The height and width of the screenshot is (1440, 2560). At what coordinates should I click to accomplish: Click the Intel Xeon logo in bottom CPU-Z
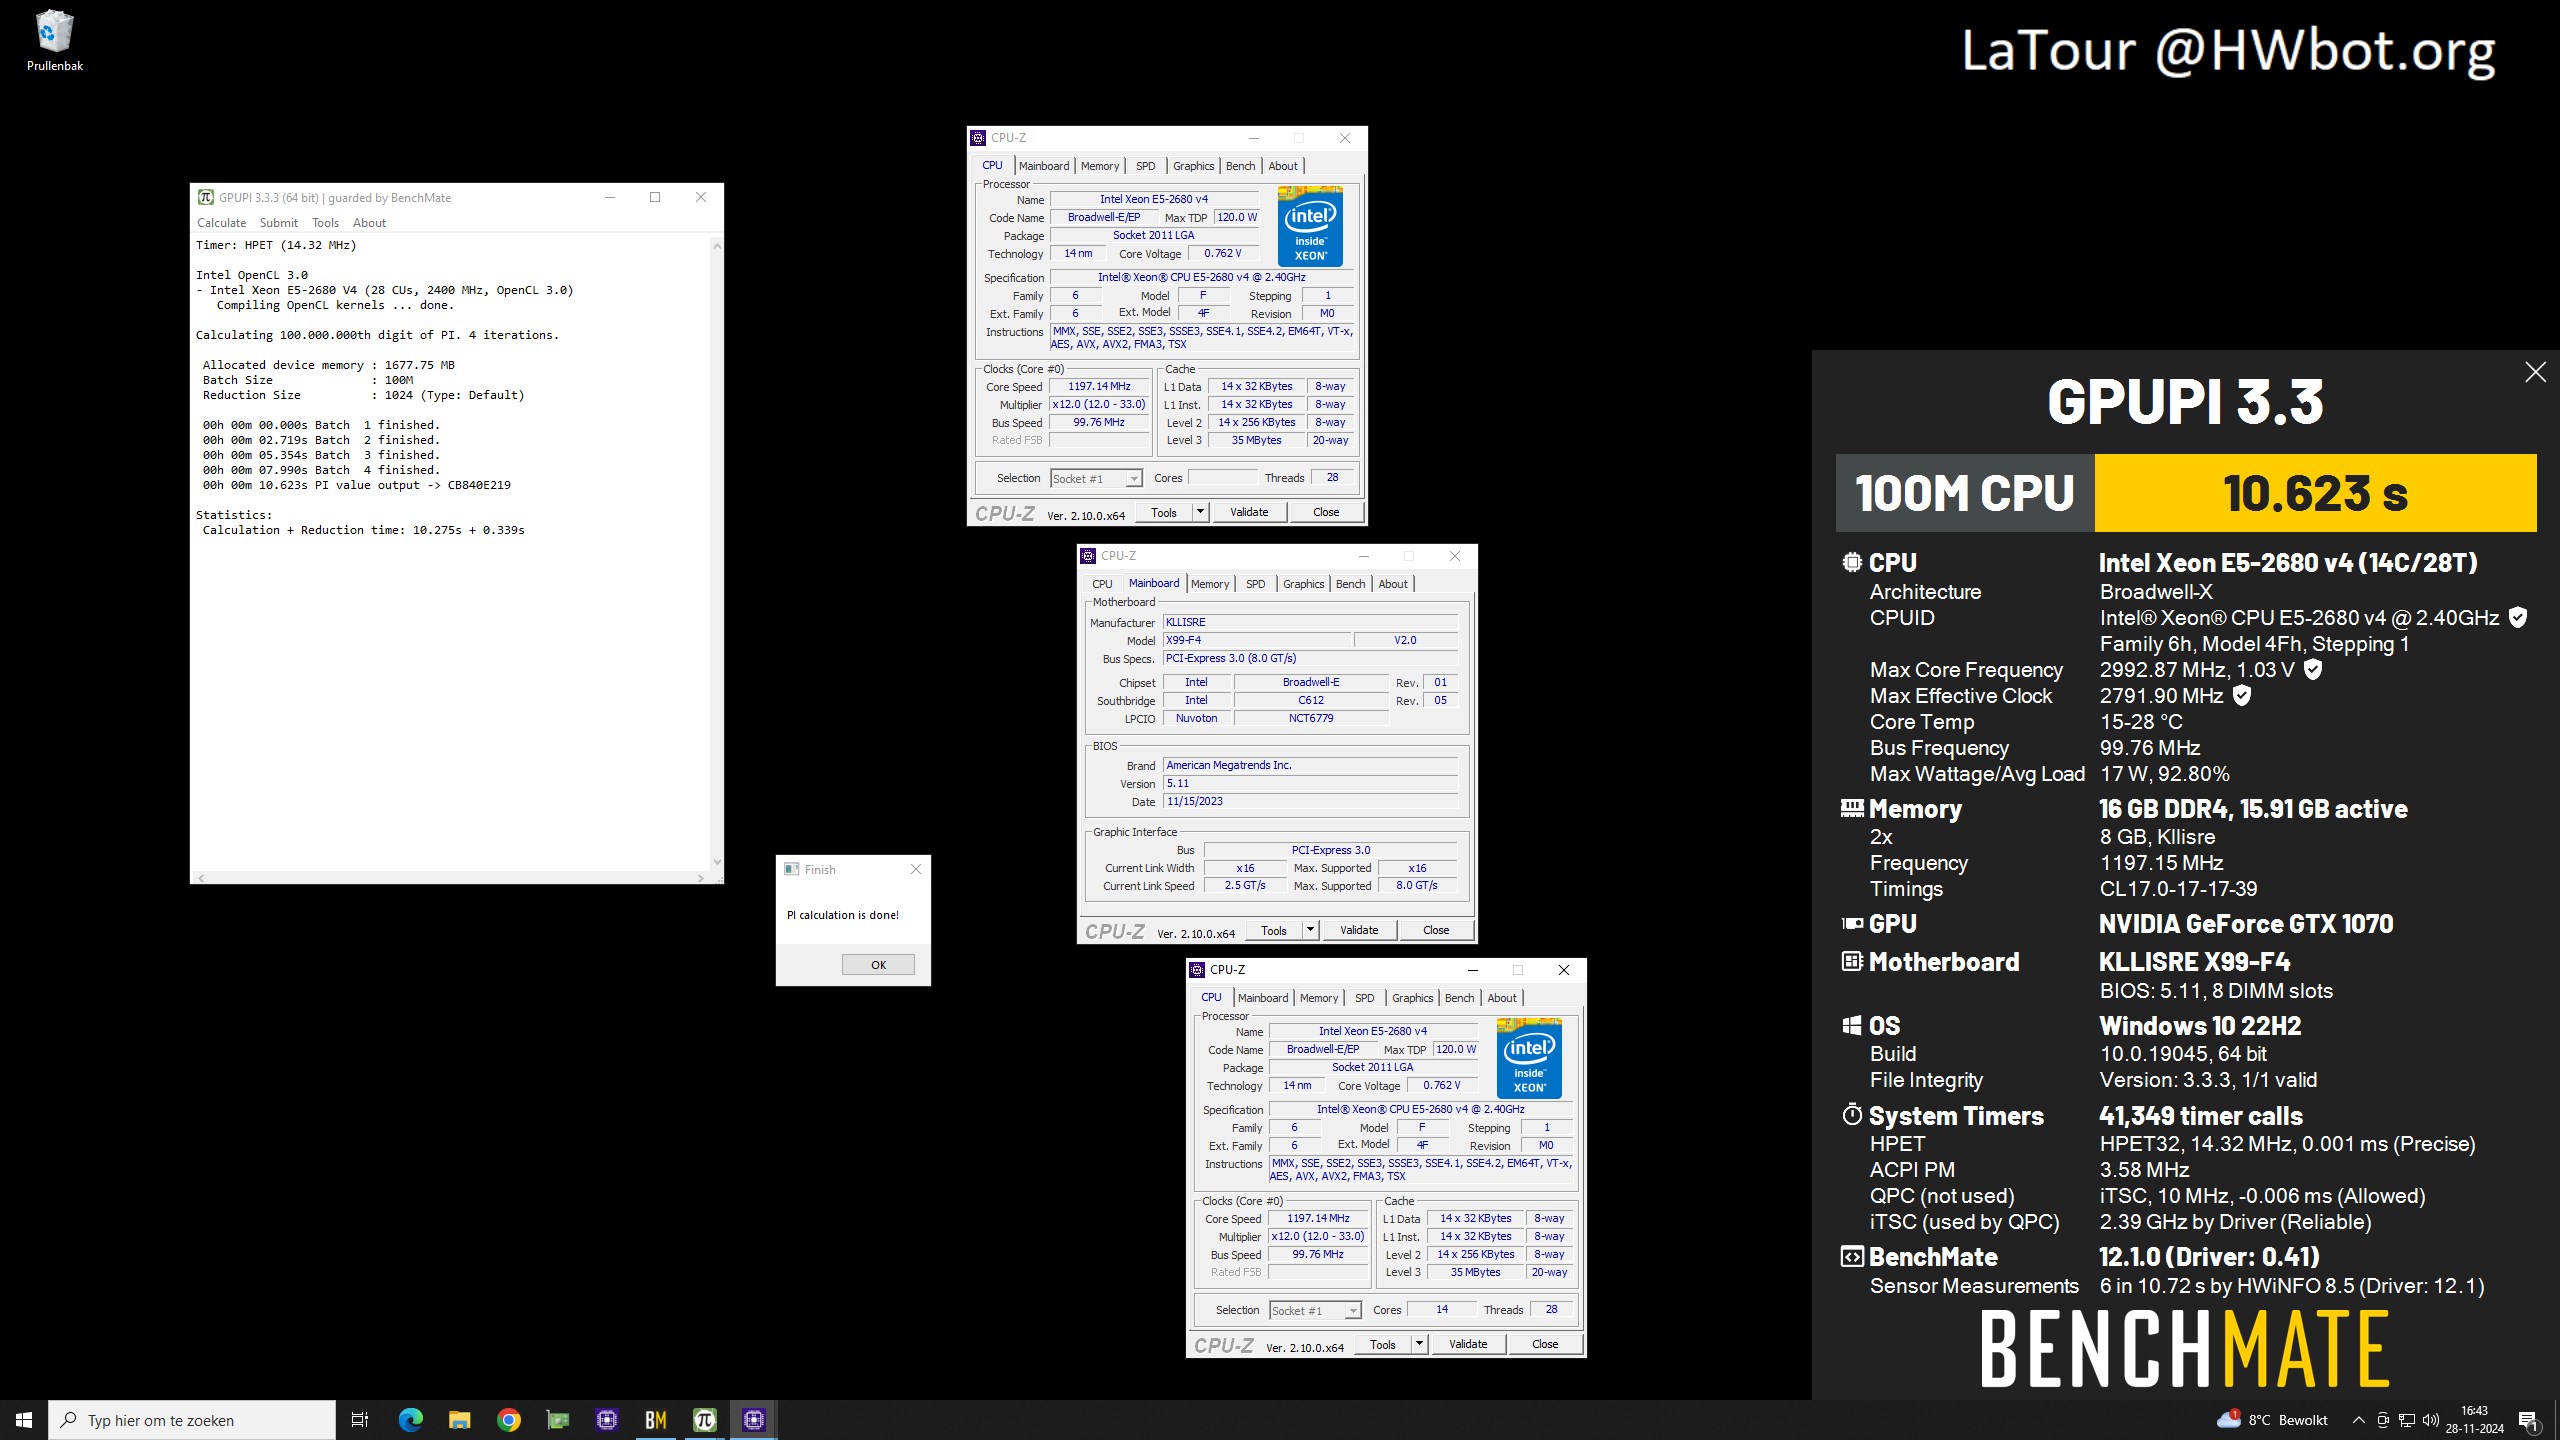coord(1529,1058)
